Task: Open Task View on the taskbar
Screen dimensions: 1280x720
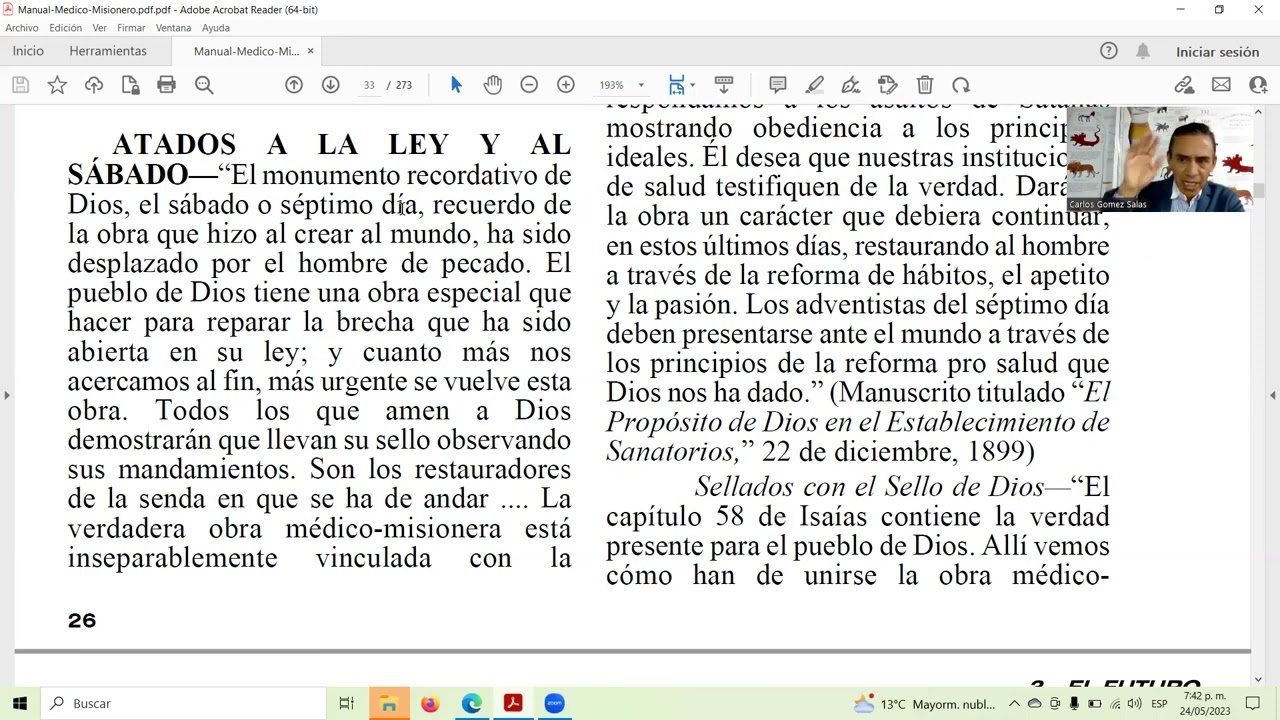Action: tap(346, 703)
